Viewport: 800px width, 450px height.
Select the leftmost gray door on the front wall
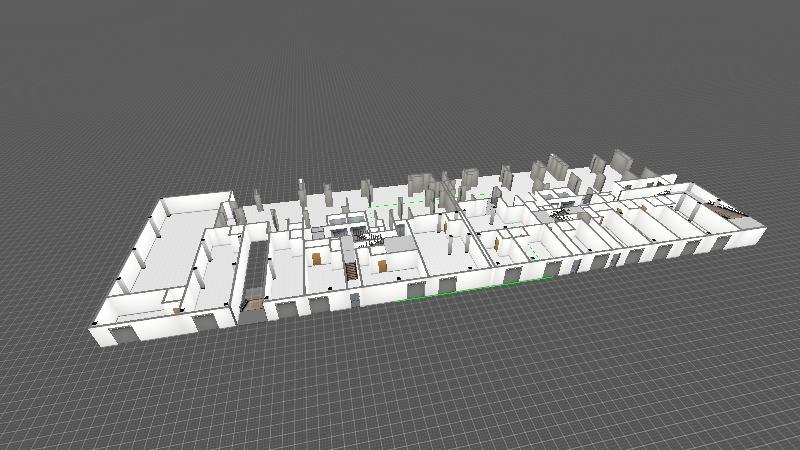click(126, 333)
